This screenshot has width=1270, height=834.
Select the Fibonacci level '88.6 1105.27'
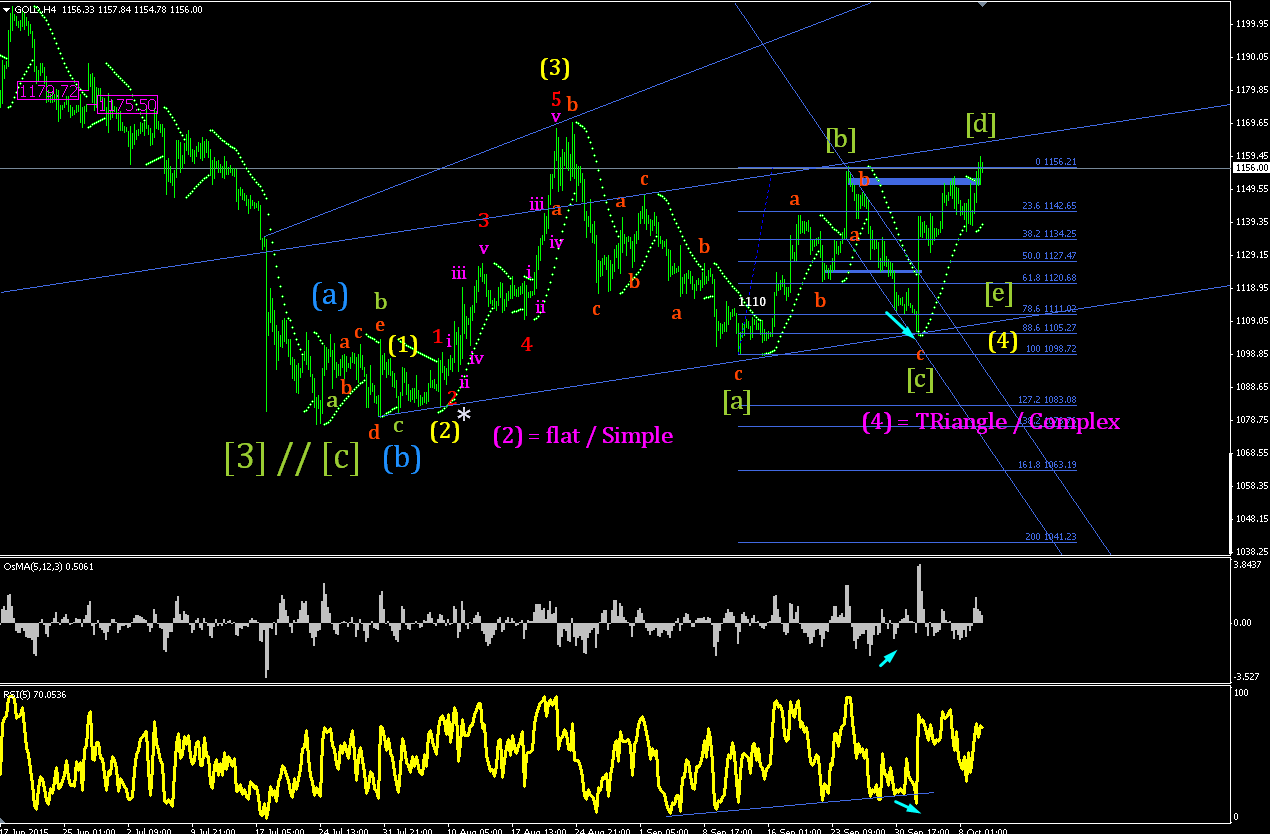click(x=1049, y=327)
